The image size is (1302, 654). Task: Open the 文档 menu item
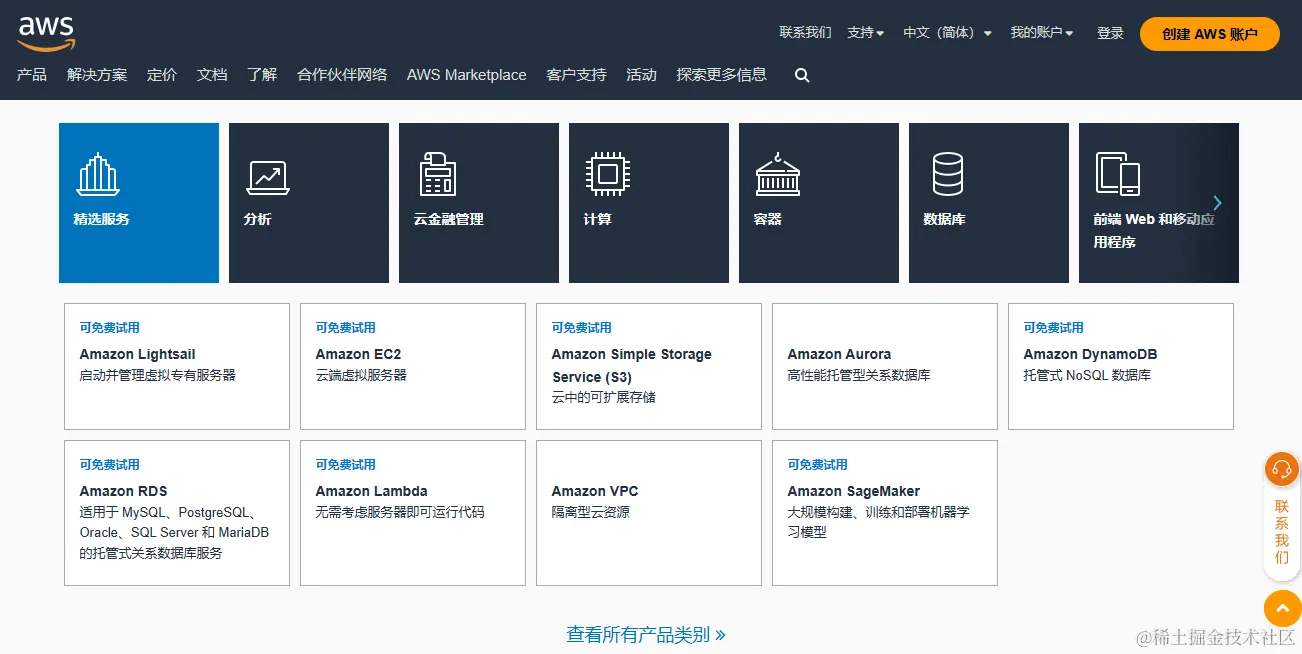click(212, 75)
